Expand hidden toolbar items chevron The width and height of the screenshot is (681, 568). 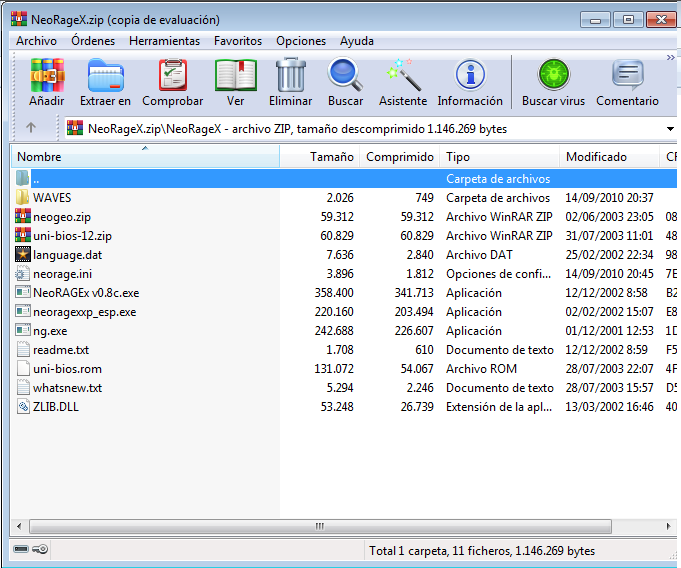click(671, 57)
